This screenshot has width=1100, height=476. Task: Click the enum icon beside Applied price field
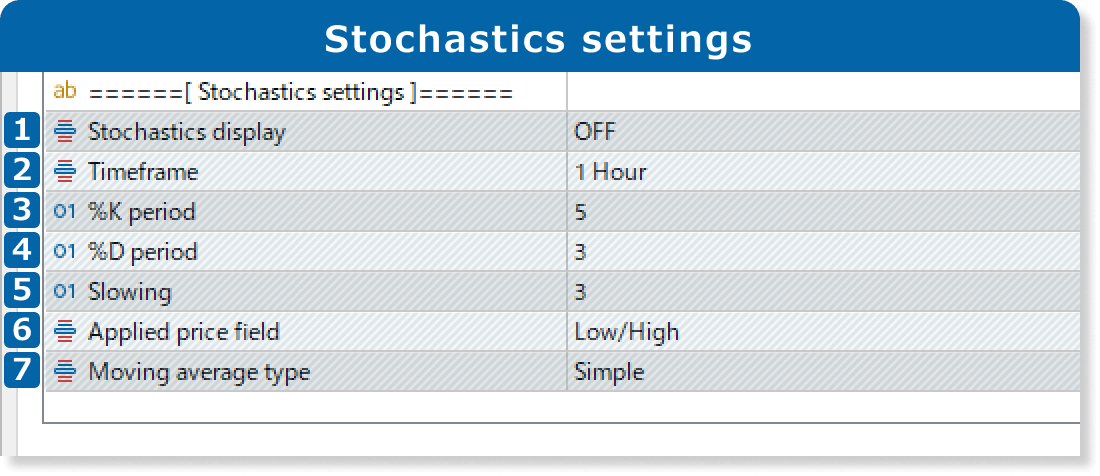click(x=65, y=331)
